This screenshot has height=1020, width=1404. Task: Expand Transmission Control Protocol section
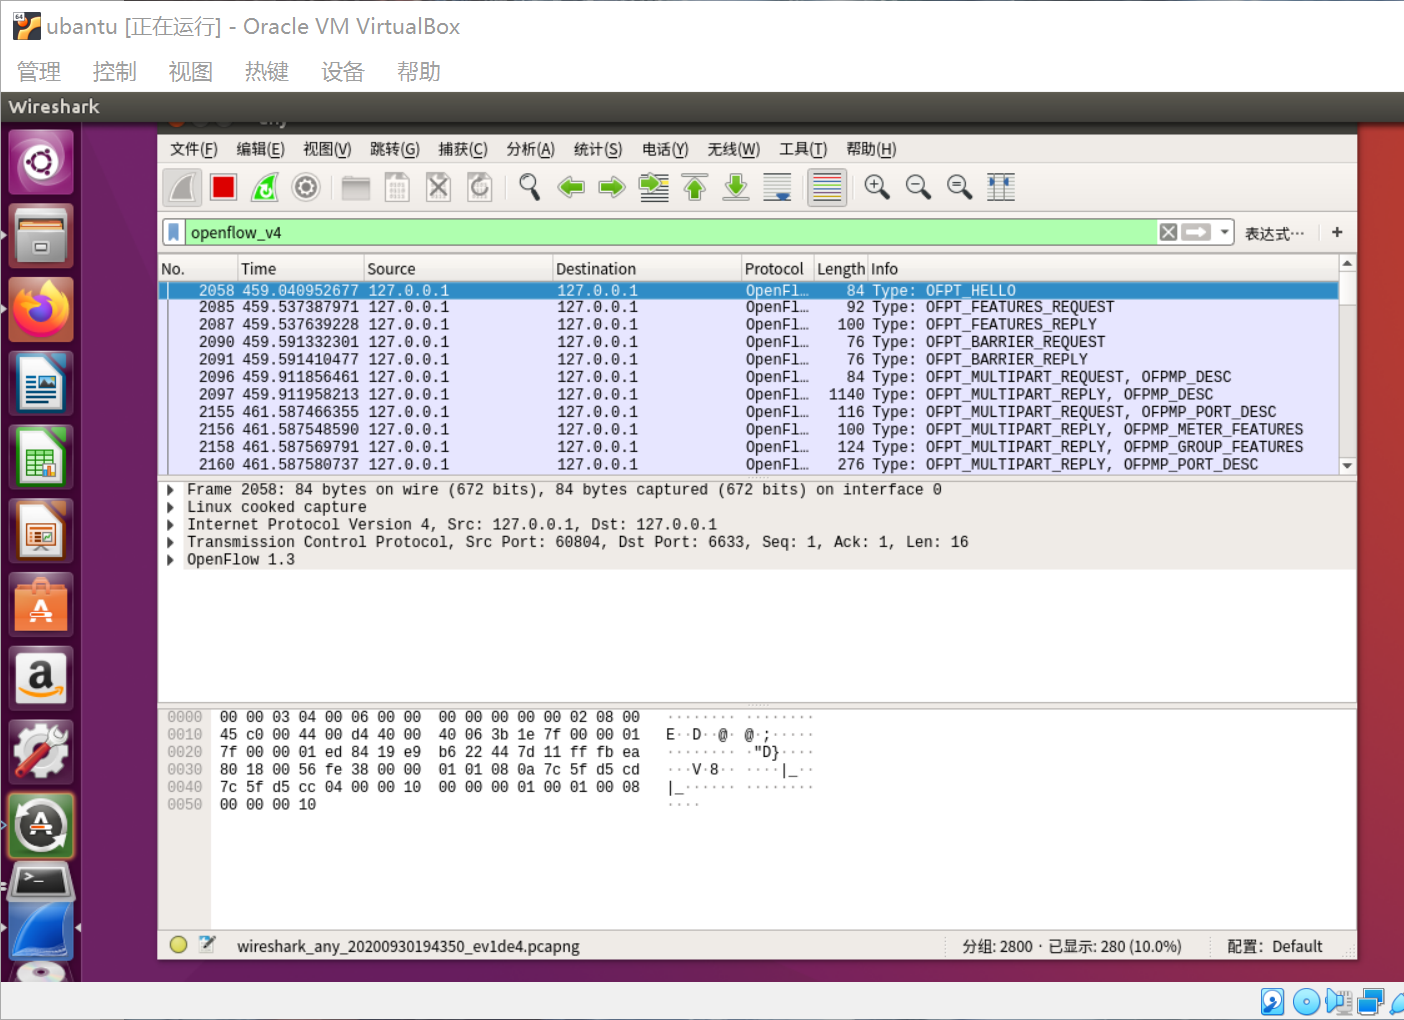click(x=170, y=543)
